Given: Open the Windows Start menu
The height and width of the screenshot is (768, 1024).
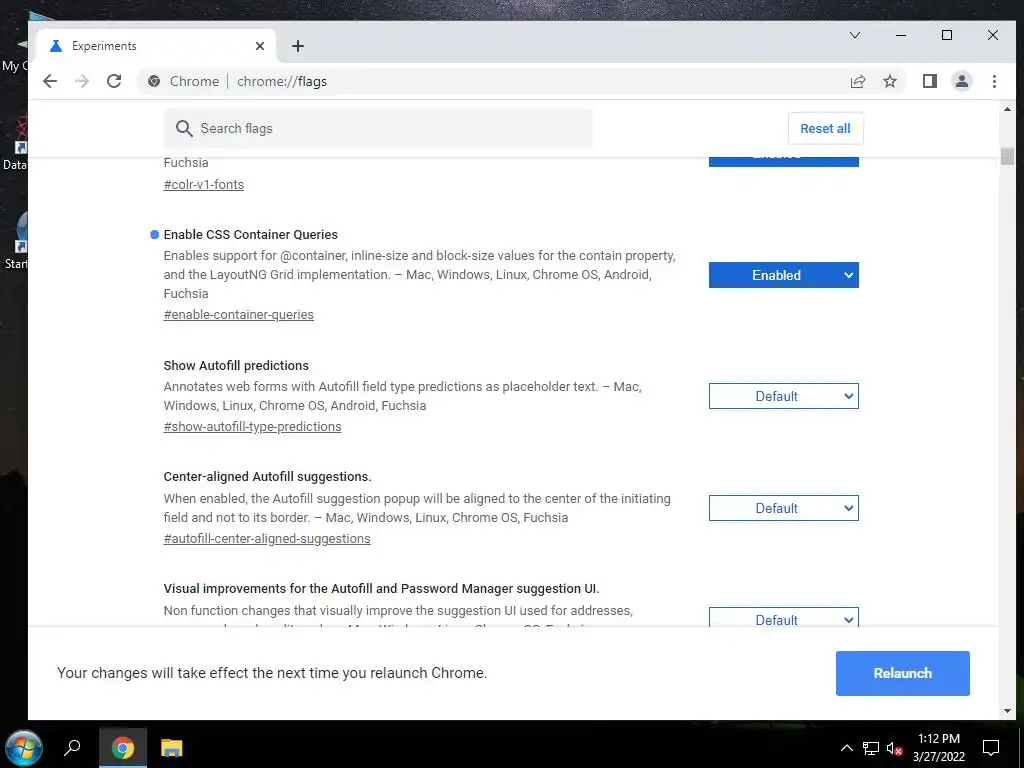Looking at the screenshot, I should click(x=24, y=748).
